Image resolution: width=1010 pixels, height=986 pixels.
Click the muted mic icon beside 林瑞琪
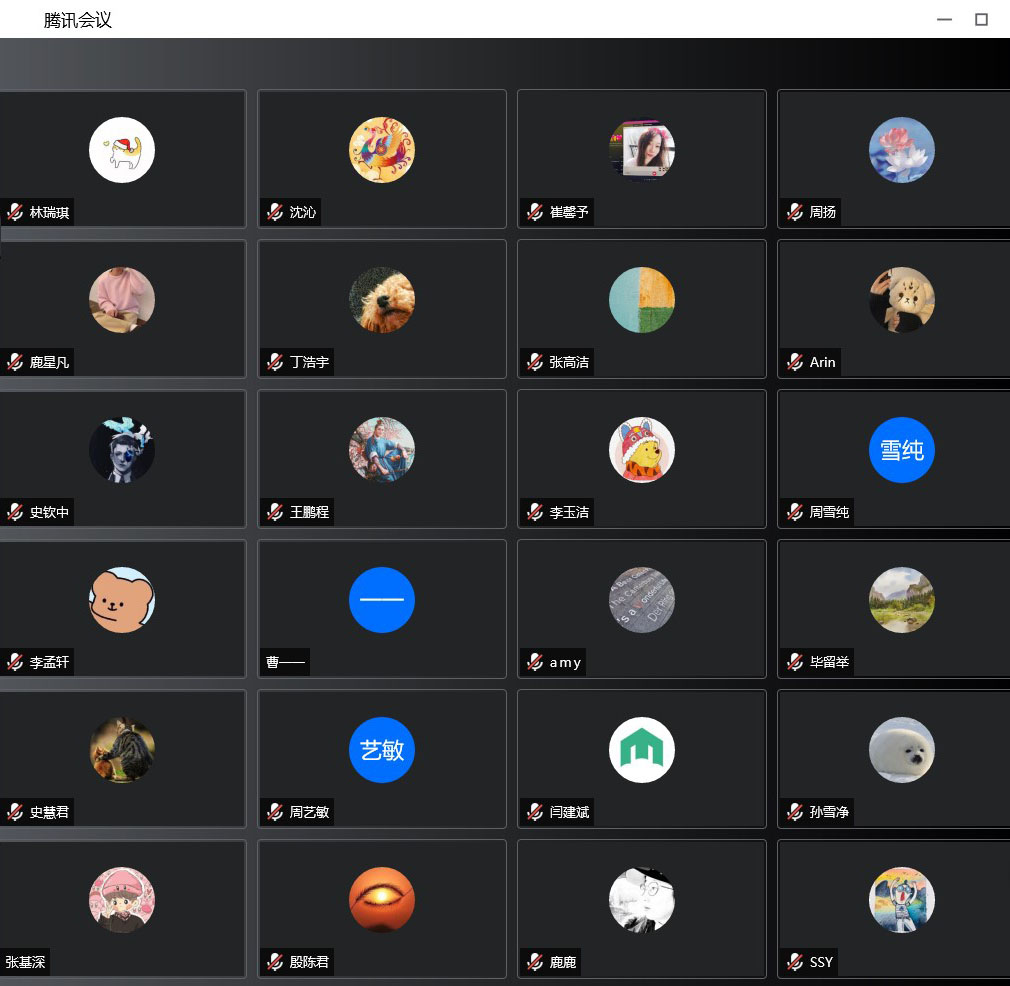tap(15, 212)
